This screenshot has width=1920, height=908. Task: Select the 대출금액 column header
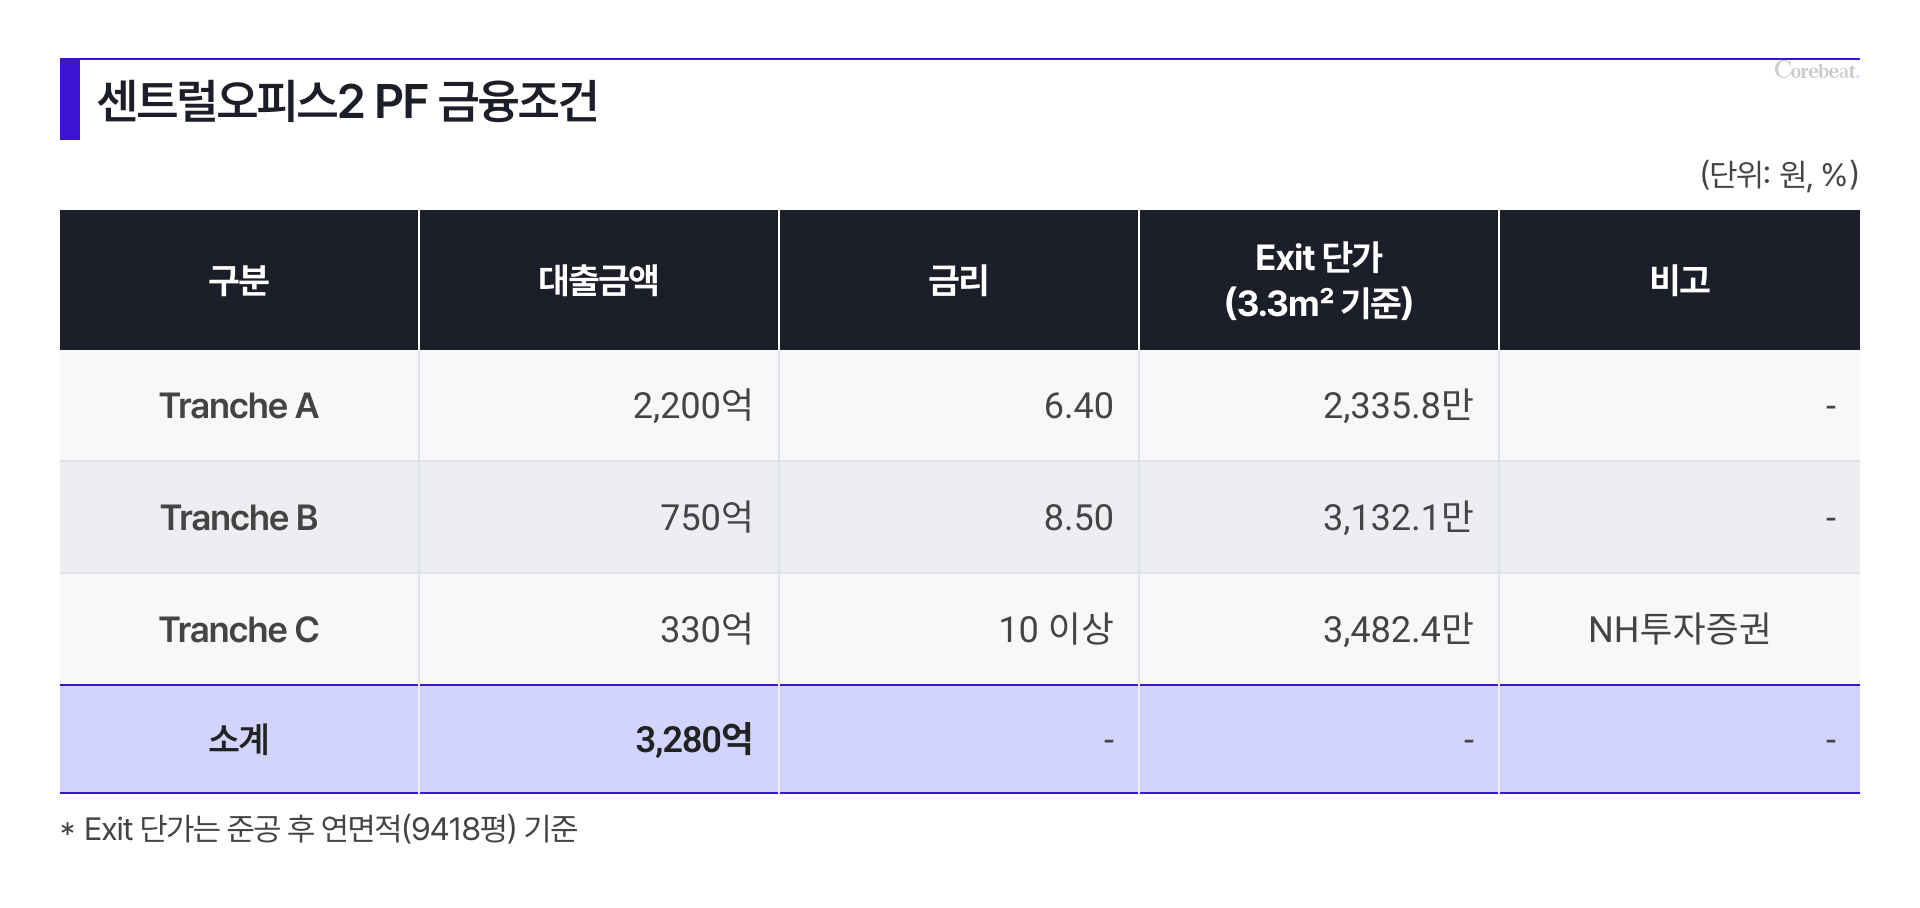(x=598, y=280)
